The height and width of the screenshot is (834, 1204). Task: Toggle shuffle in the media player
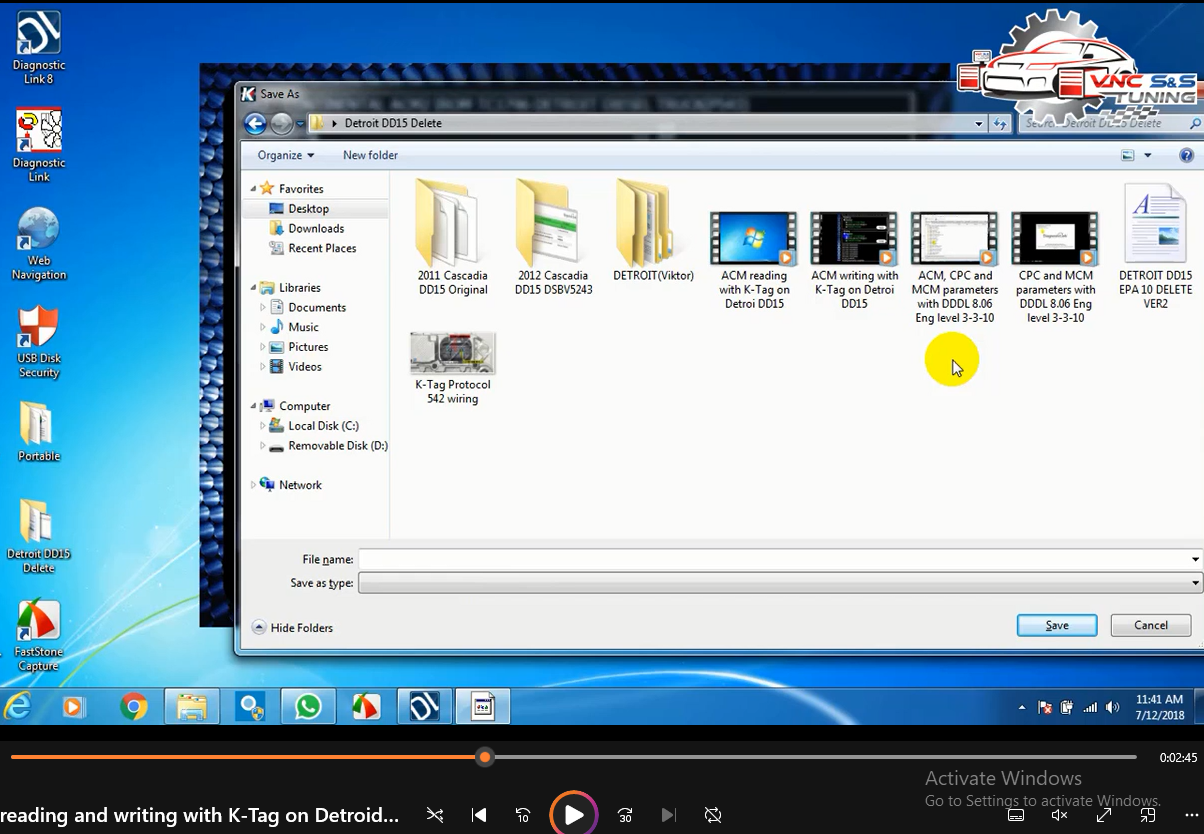coord(435,815)
